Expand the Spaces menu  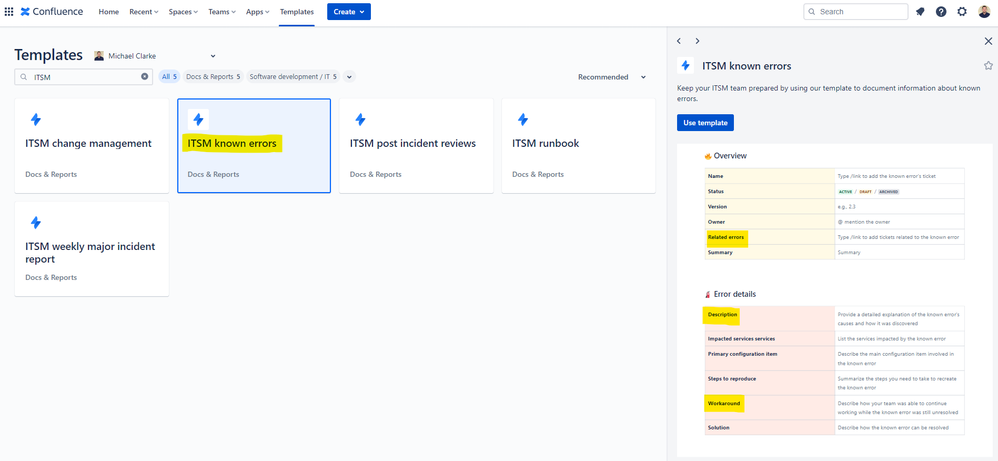pos(183,11)
